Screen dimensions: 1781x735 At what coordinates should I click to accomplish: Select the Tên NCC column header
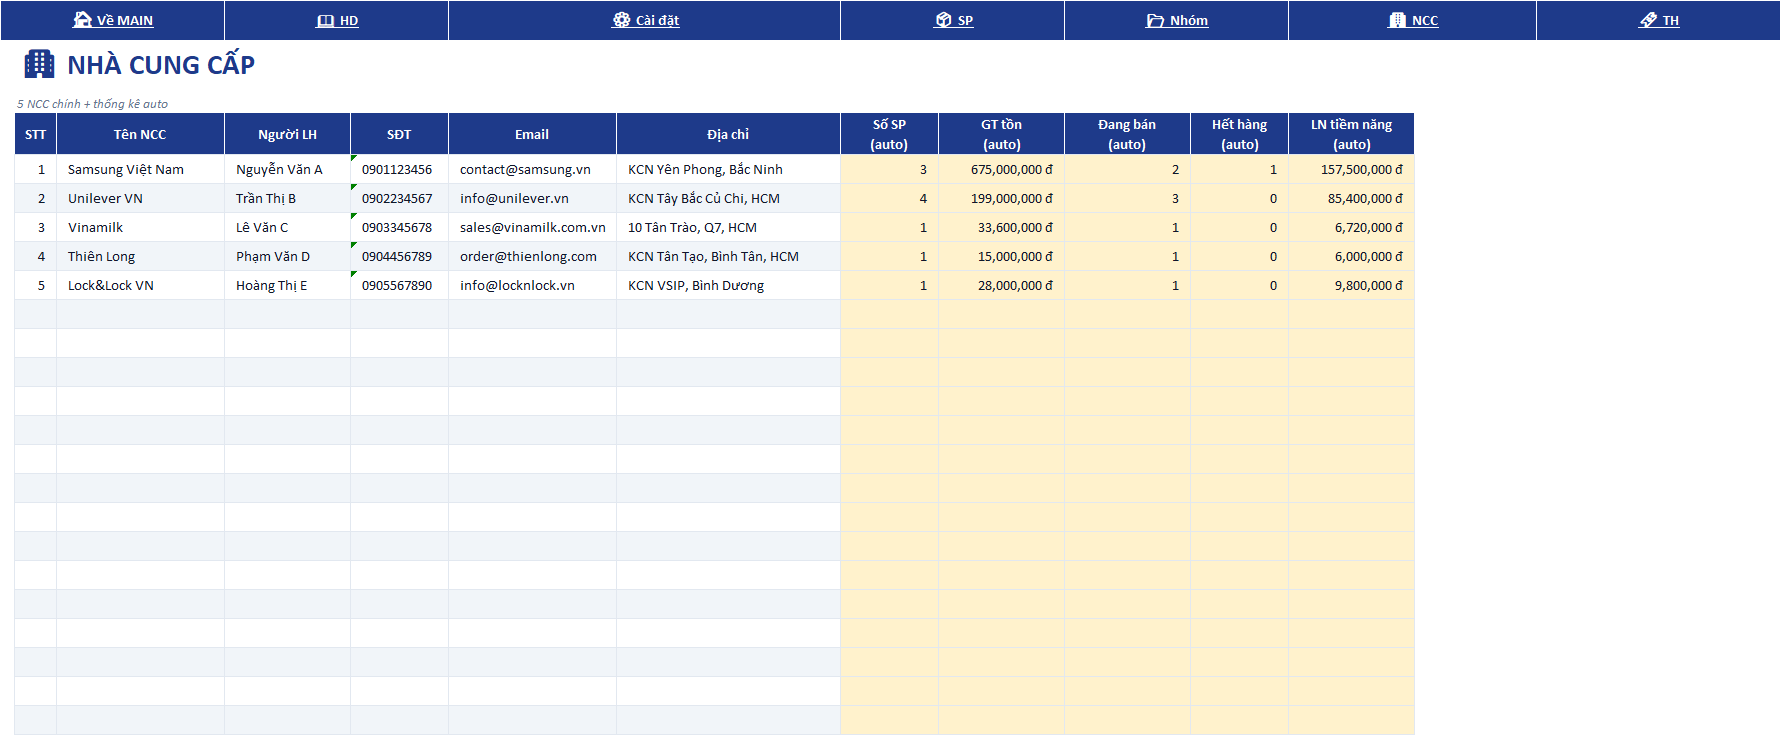(140, 134)
